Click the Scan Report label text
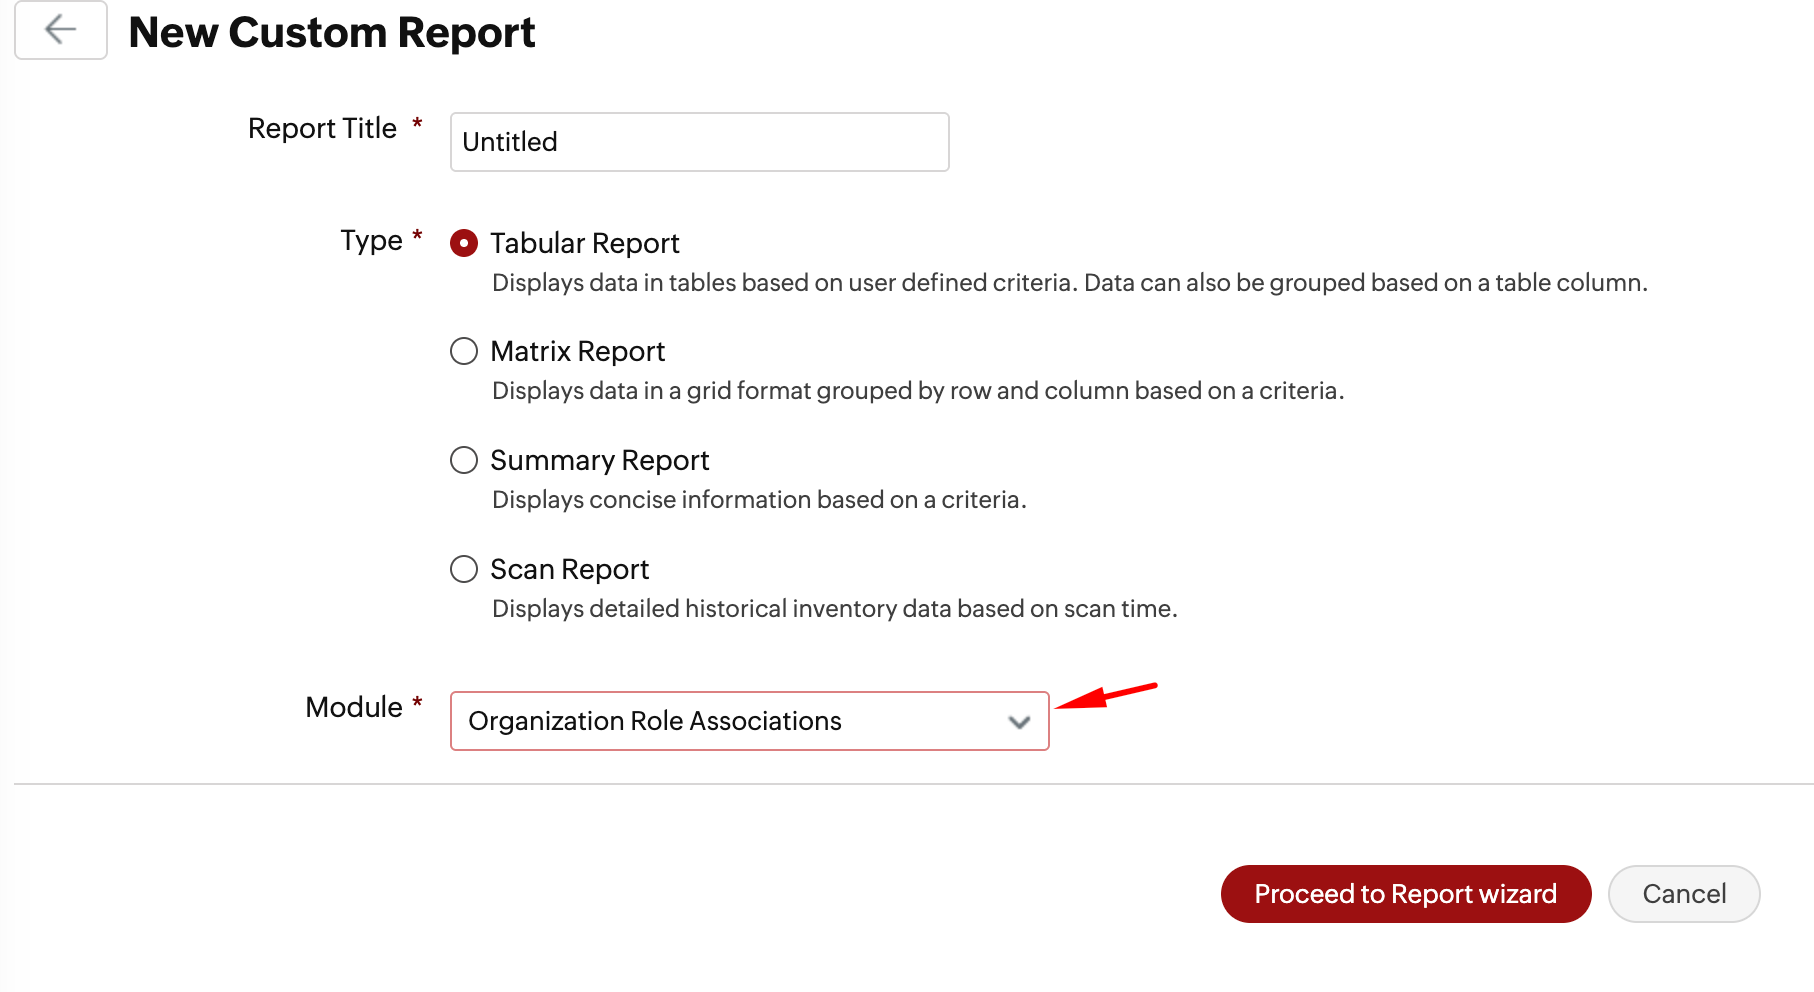 coord(569,569)
